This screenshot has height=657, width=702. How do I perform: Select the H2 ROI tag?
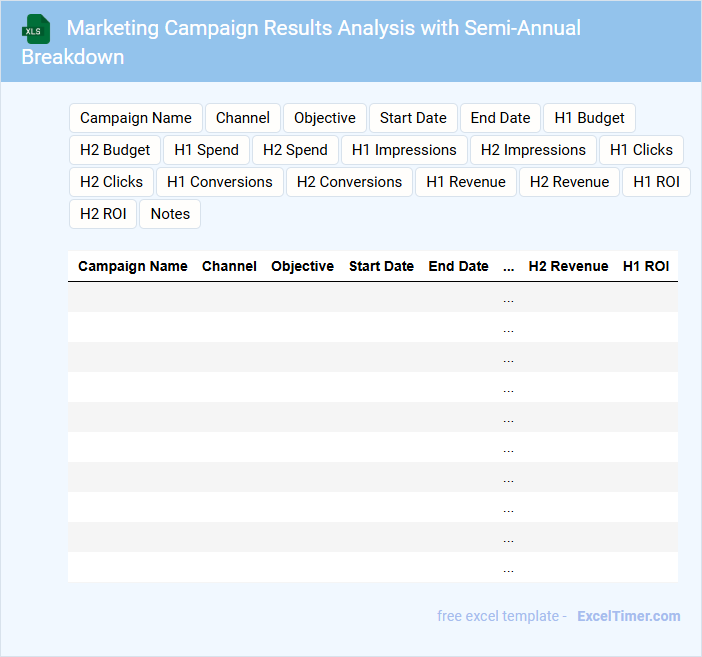tap(102, 214)
